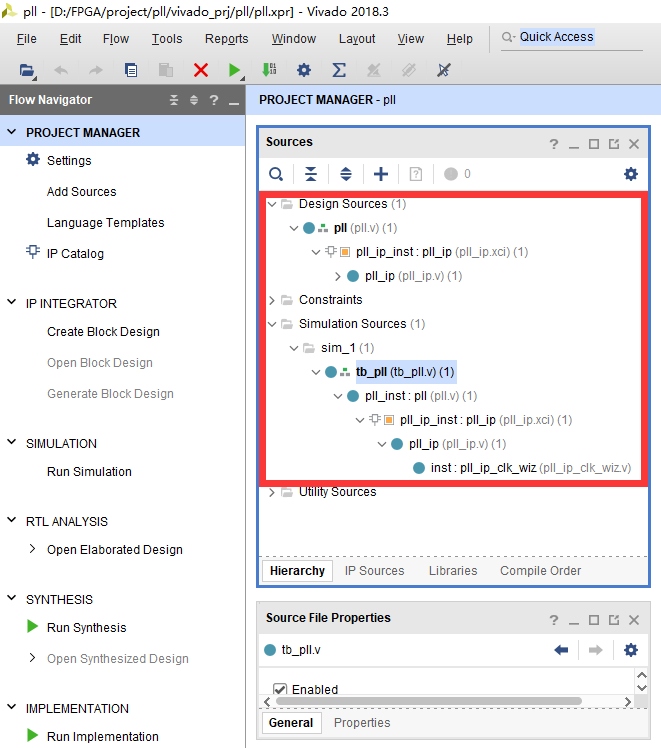Collapse Simulation Sources folder chevron
This screenshot has height=748, width=661.
(272, 324)
